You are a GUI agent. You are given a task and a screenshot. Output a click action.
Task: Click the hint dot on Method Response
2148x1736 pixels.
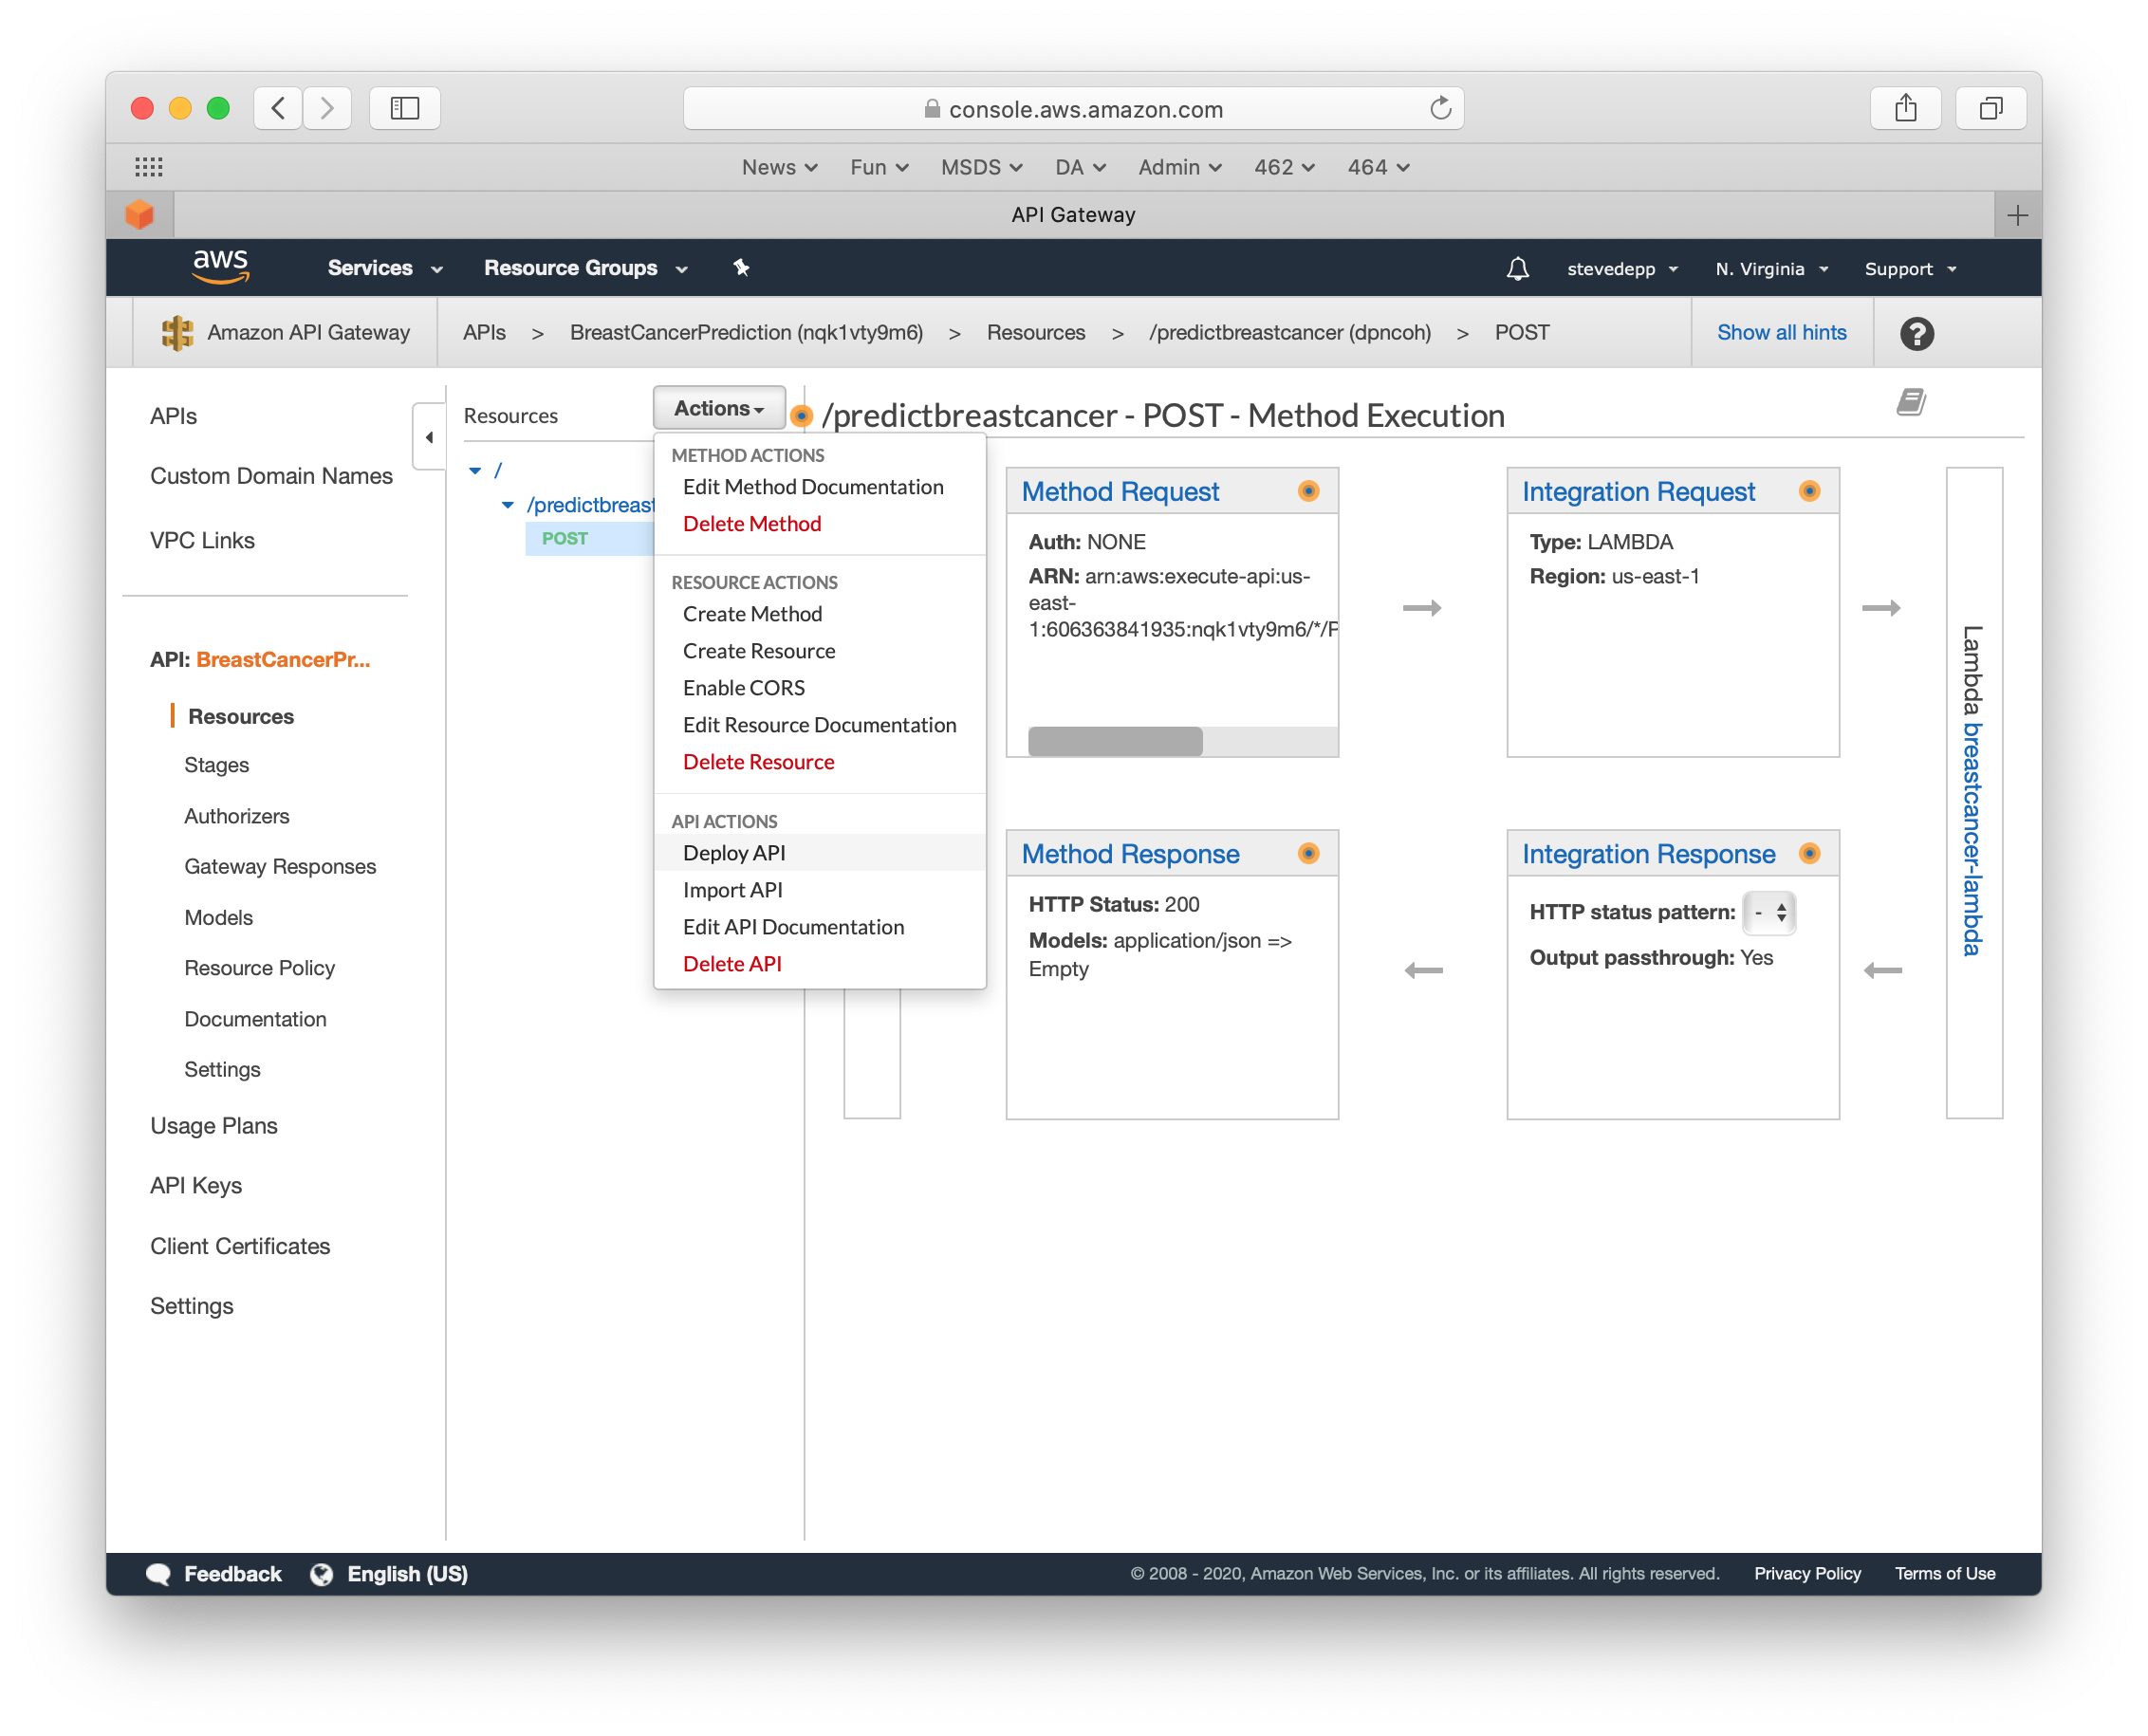click(x=1308, y=853)
